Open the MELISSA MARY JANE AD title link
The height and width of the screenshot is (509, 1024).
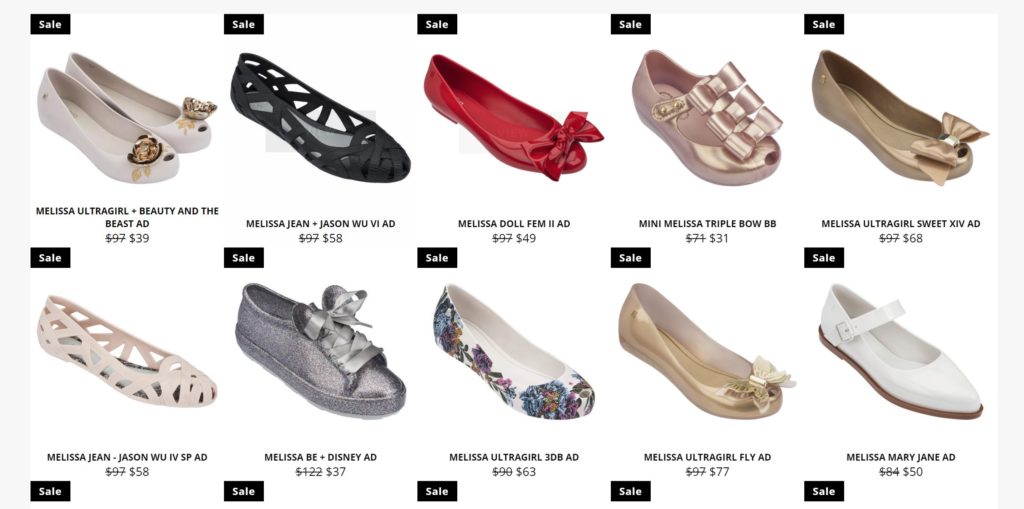(901, 457)
